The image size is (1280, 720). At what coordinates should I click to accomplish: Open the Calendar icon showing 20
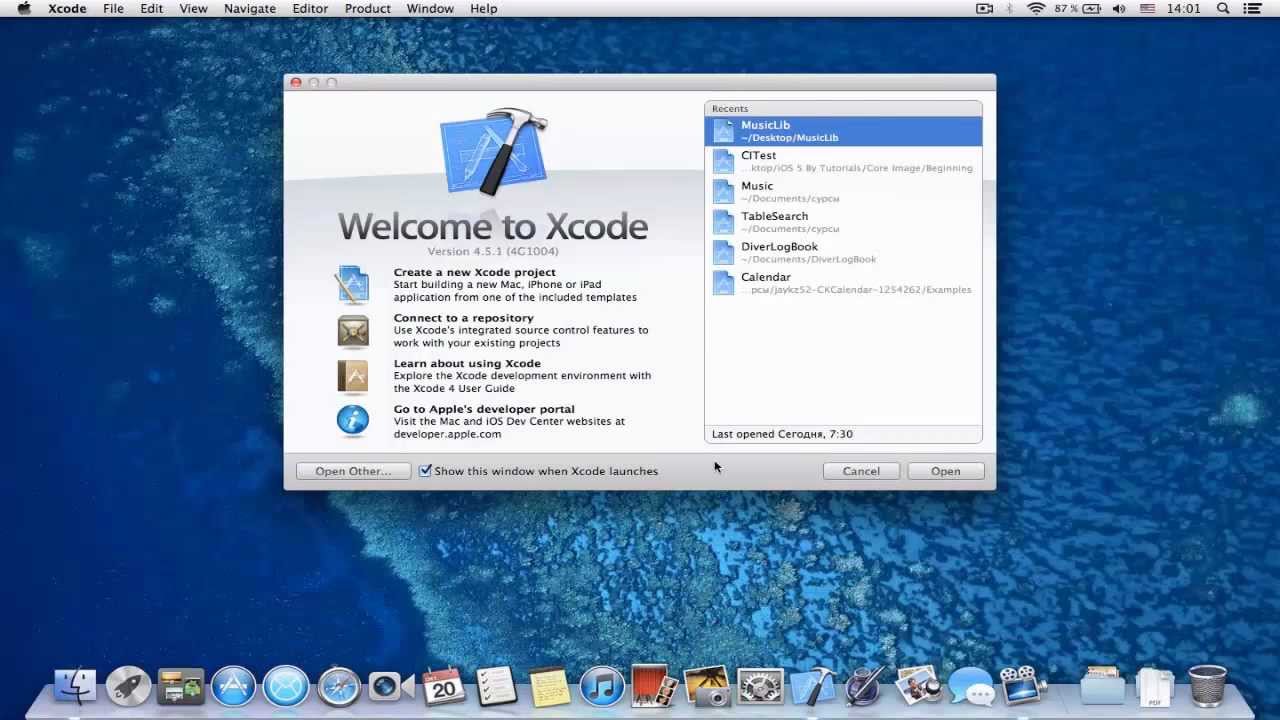pyautogui.click(x=444, y=686)
